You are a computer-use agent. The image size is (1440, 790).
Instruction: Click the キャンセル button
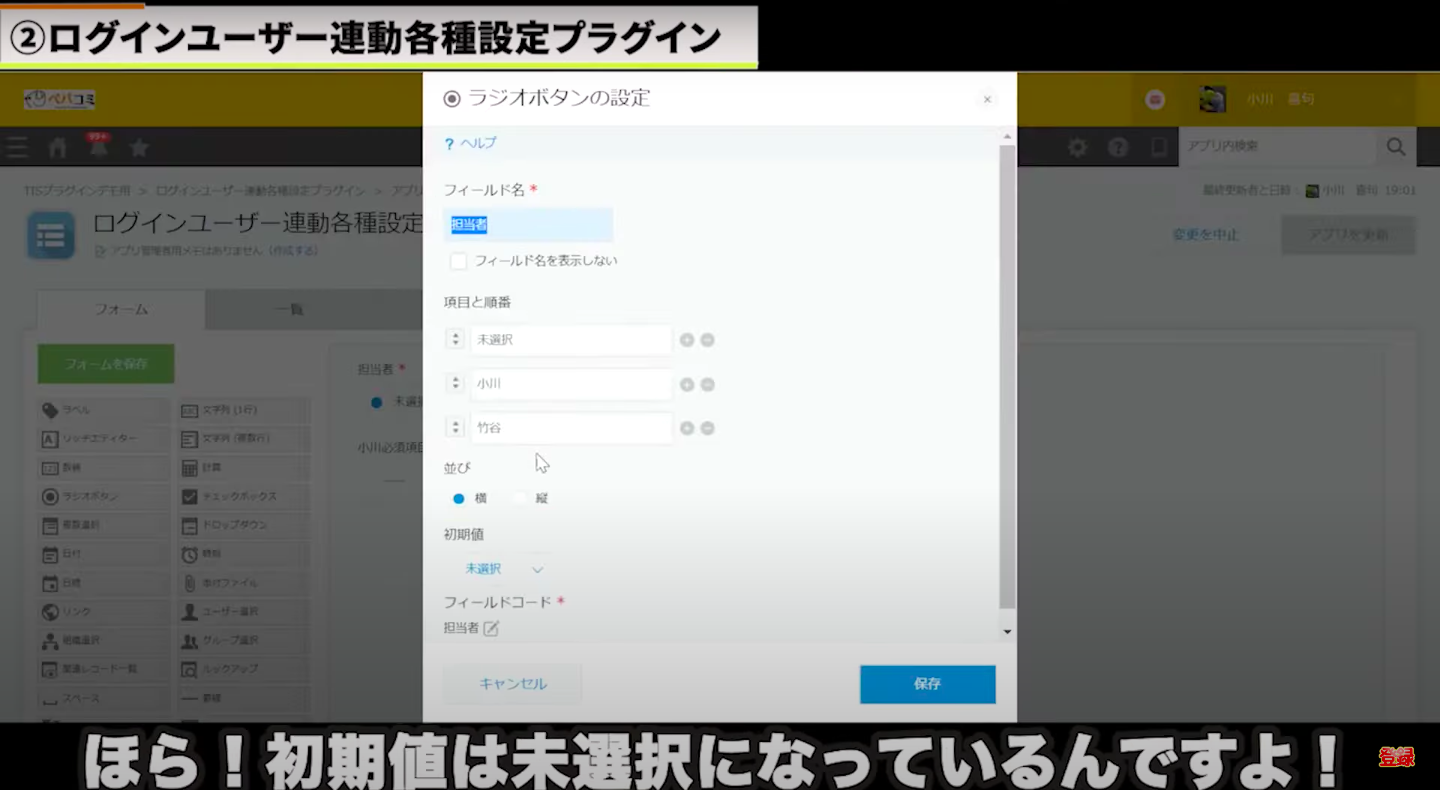click(512, 684)
